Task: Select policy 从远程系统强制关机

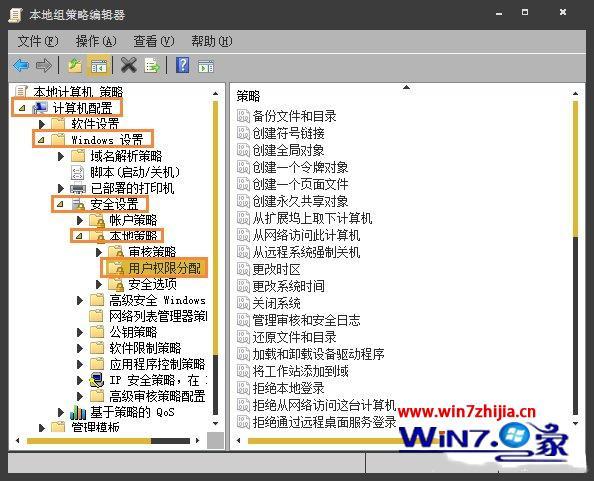Action: [x=306, y=252]
